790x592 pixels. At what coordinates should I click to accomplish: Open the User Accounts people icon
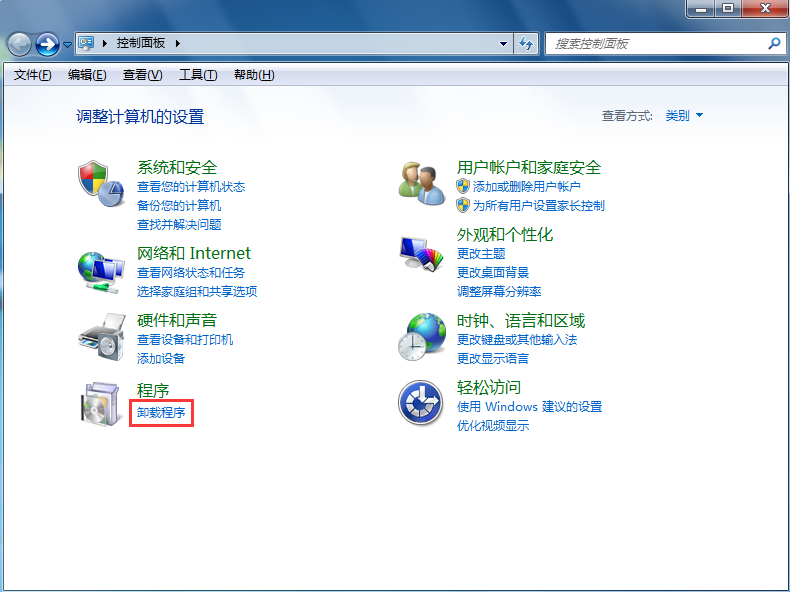422,183
